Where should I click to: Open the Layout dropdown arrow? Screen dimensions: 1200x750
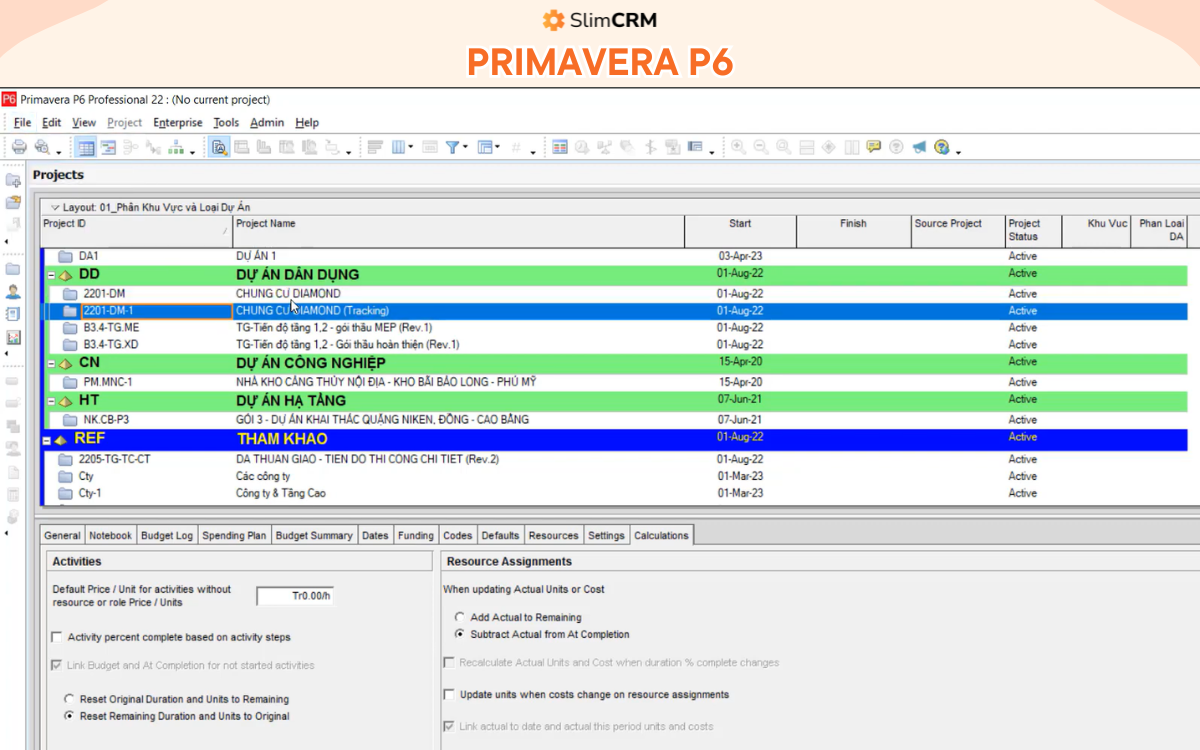55,207
